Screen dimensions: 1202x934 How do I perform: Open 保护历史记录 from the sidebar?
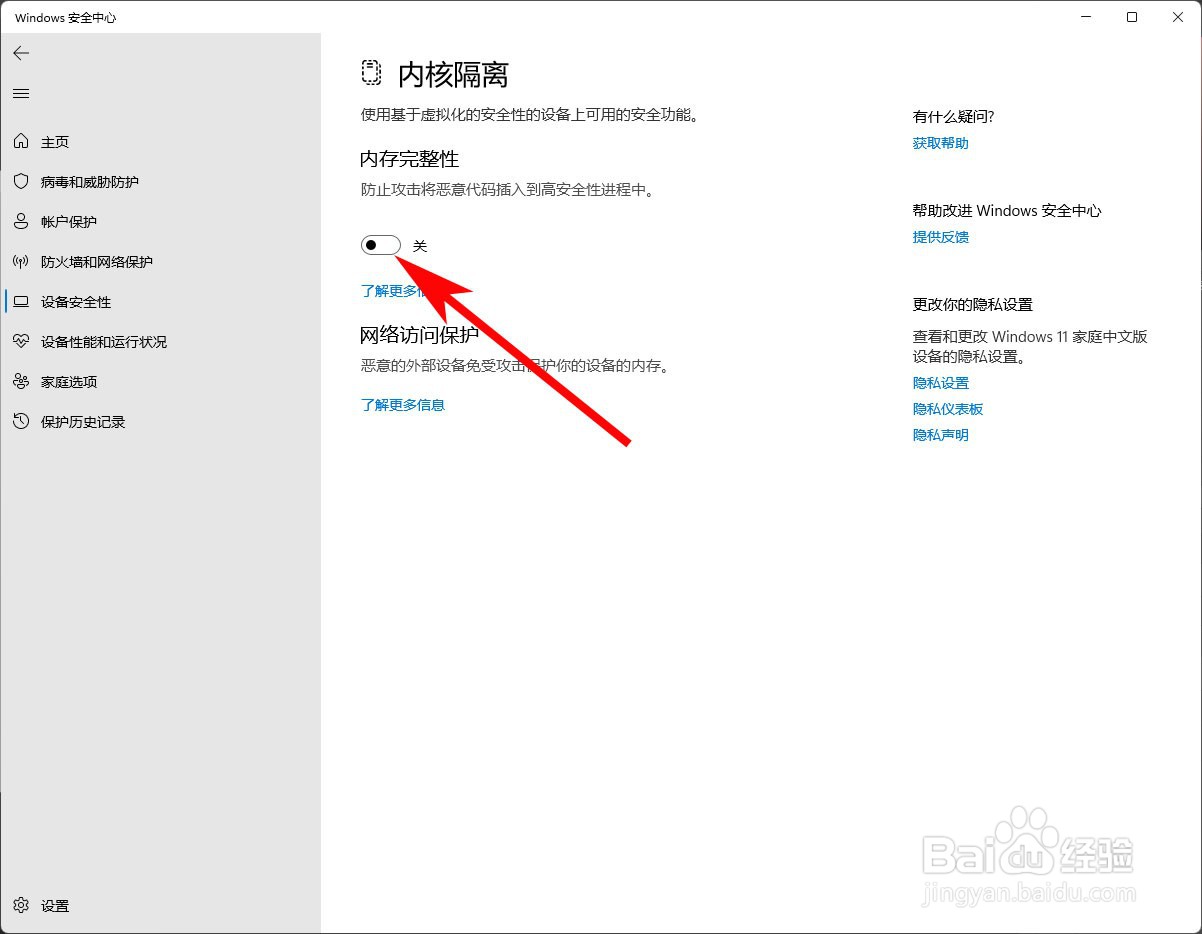pyautogui.click(x=83, y=422)
